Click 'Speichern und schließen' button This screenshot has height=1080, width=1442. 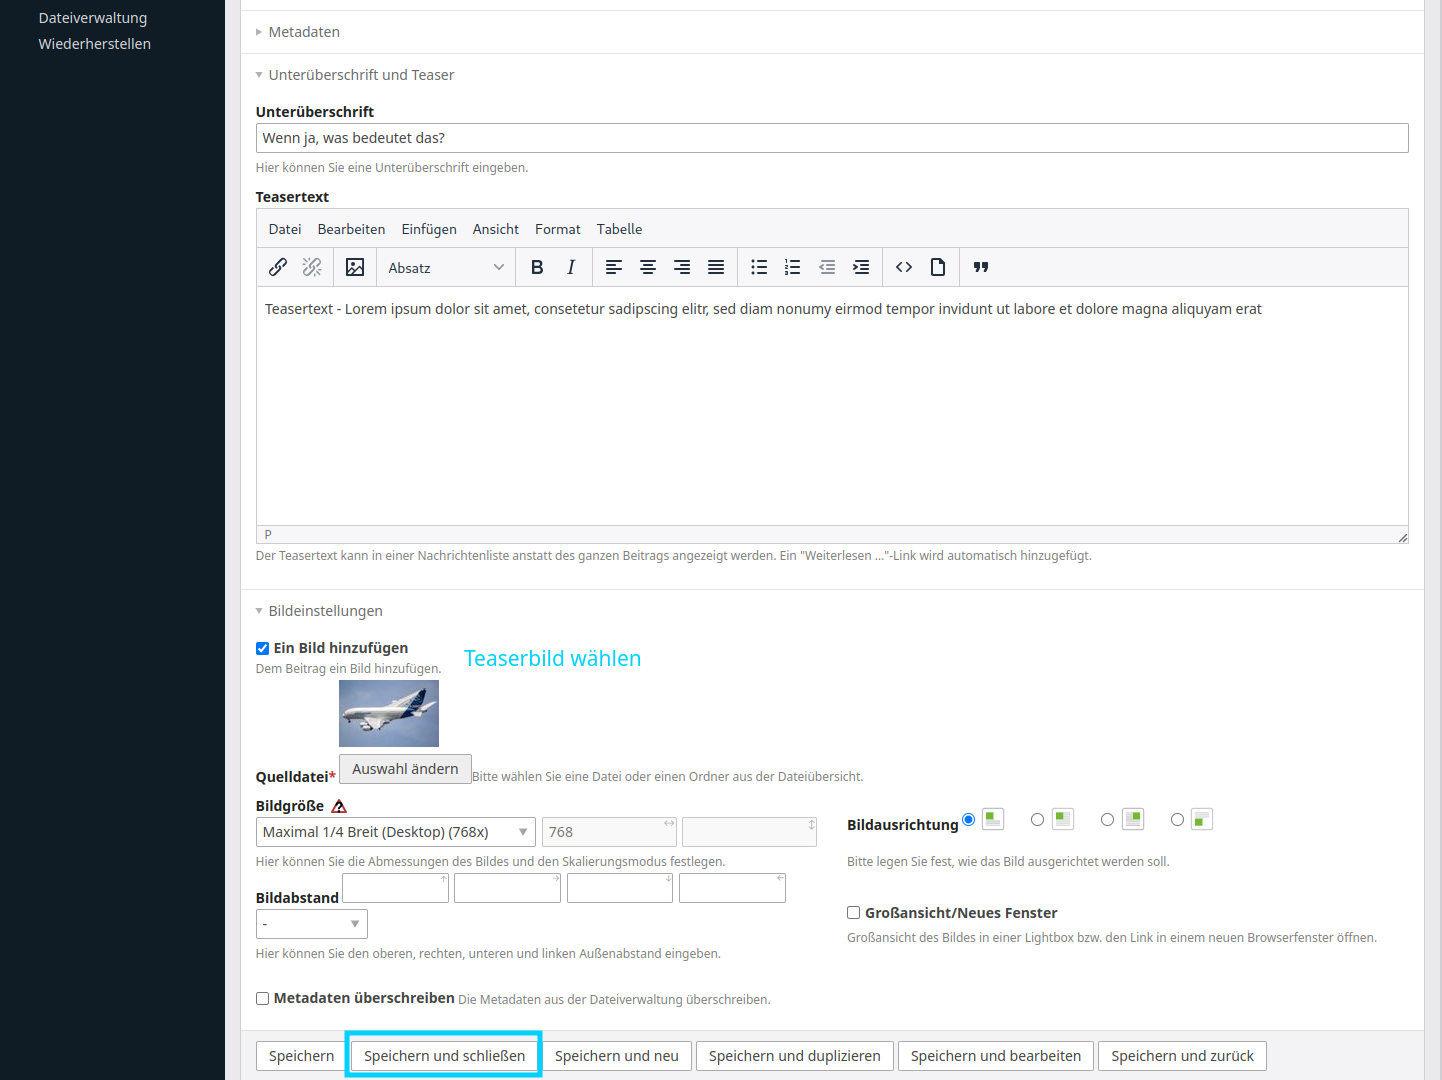coord(444,1056)
